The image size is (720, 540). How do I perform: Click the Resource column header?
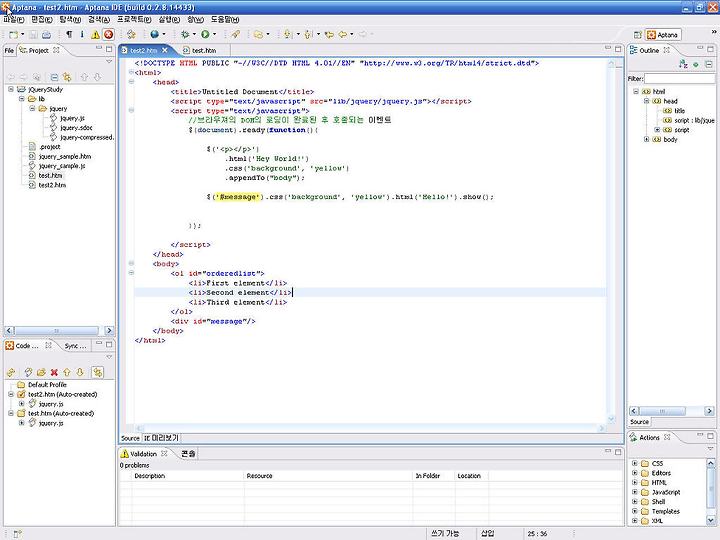pos(328,476)
